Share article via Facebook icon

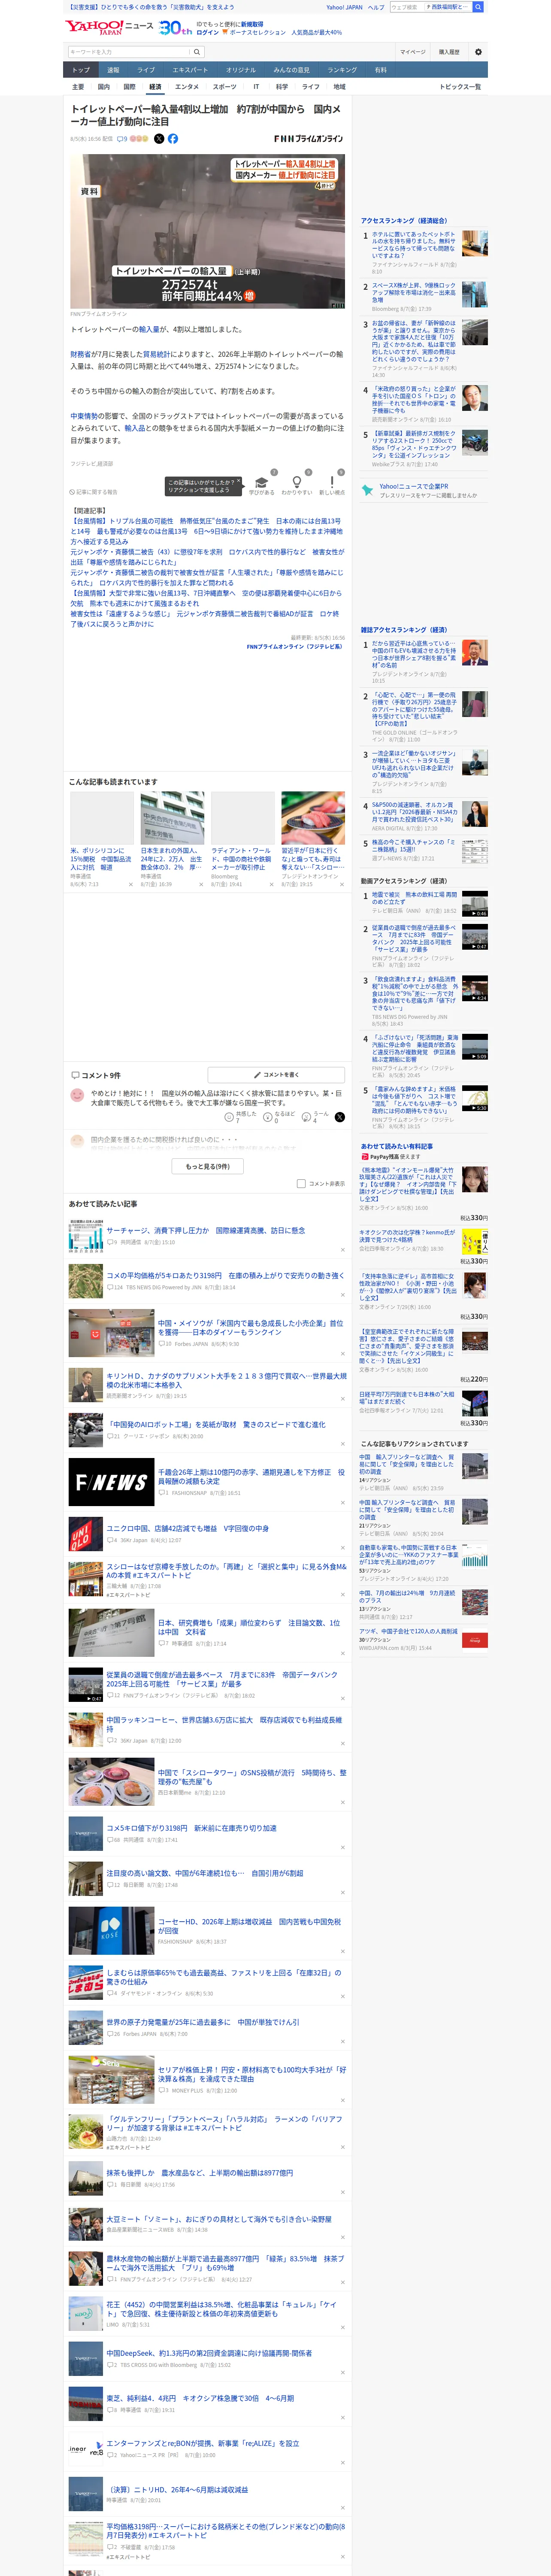(173, 139)
